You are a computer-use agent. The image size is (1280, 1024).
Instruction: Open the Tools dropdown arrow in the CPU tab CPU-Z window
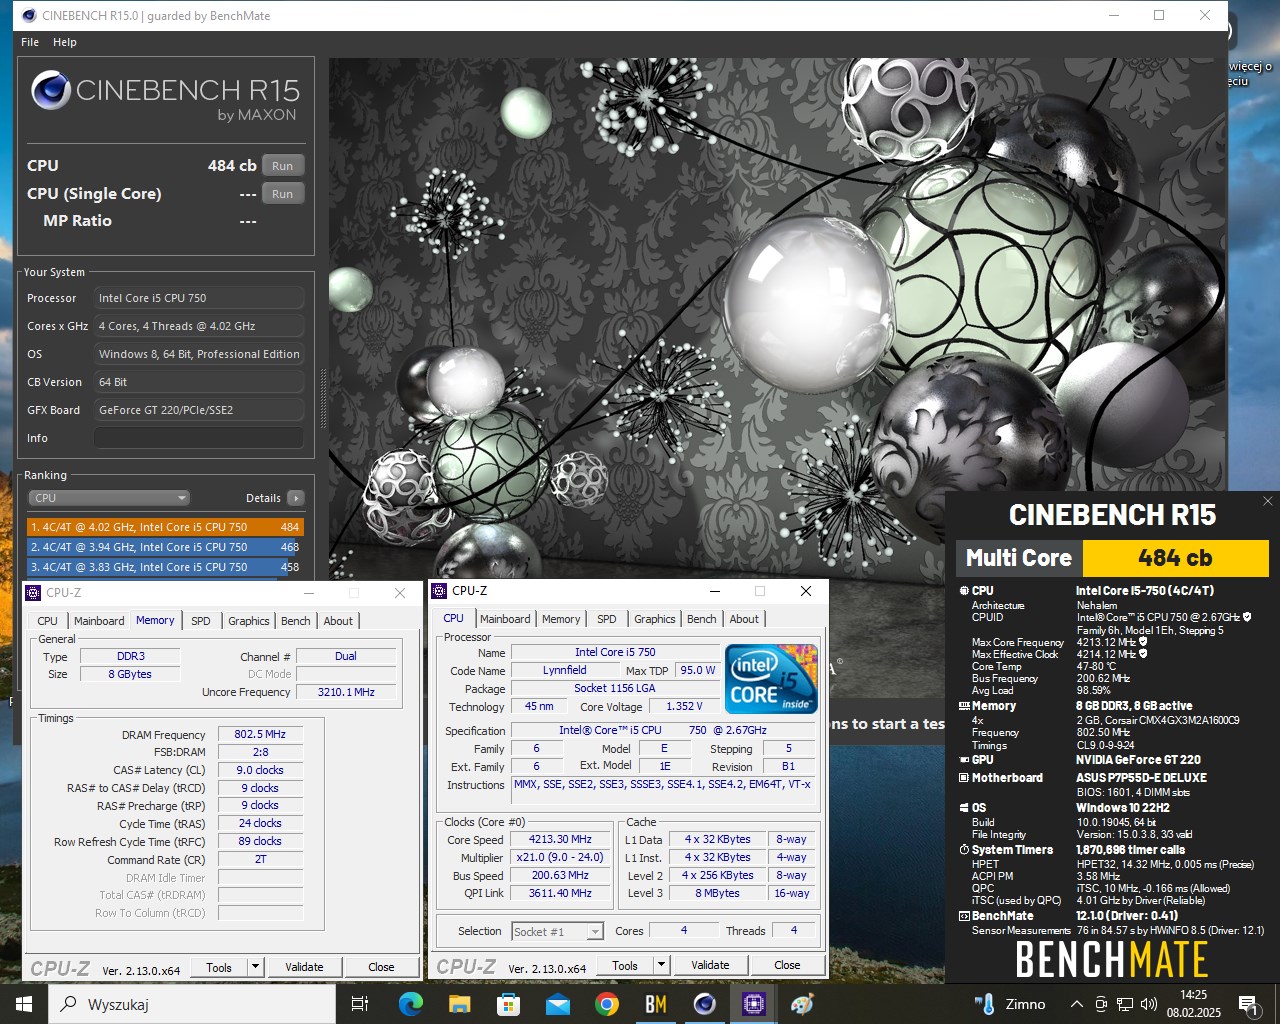pyautogui.click(x=661, y=965)
